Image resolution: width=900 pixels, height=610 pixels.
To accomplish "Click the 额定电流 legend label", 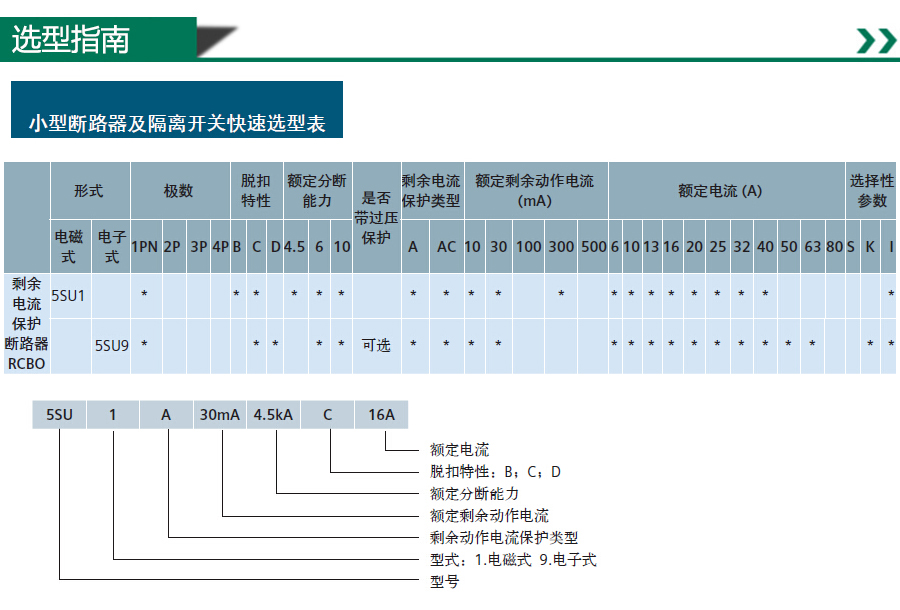I will click(x=460, y=449).
